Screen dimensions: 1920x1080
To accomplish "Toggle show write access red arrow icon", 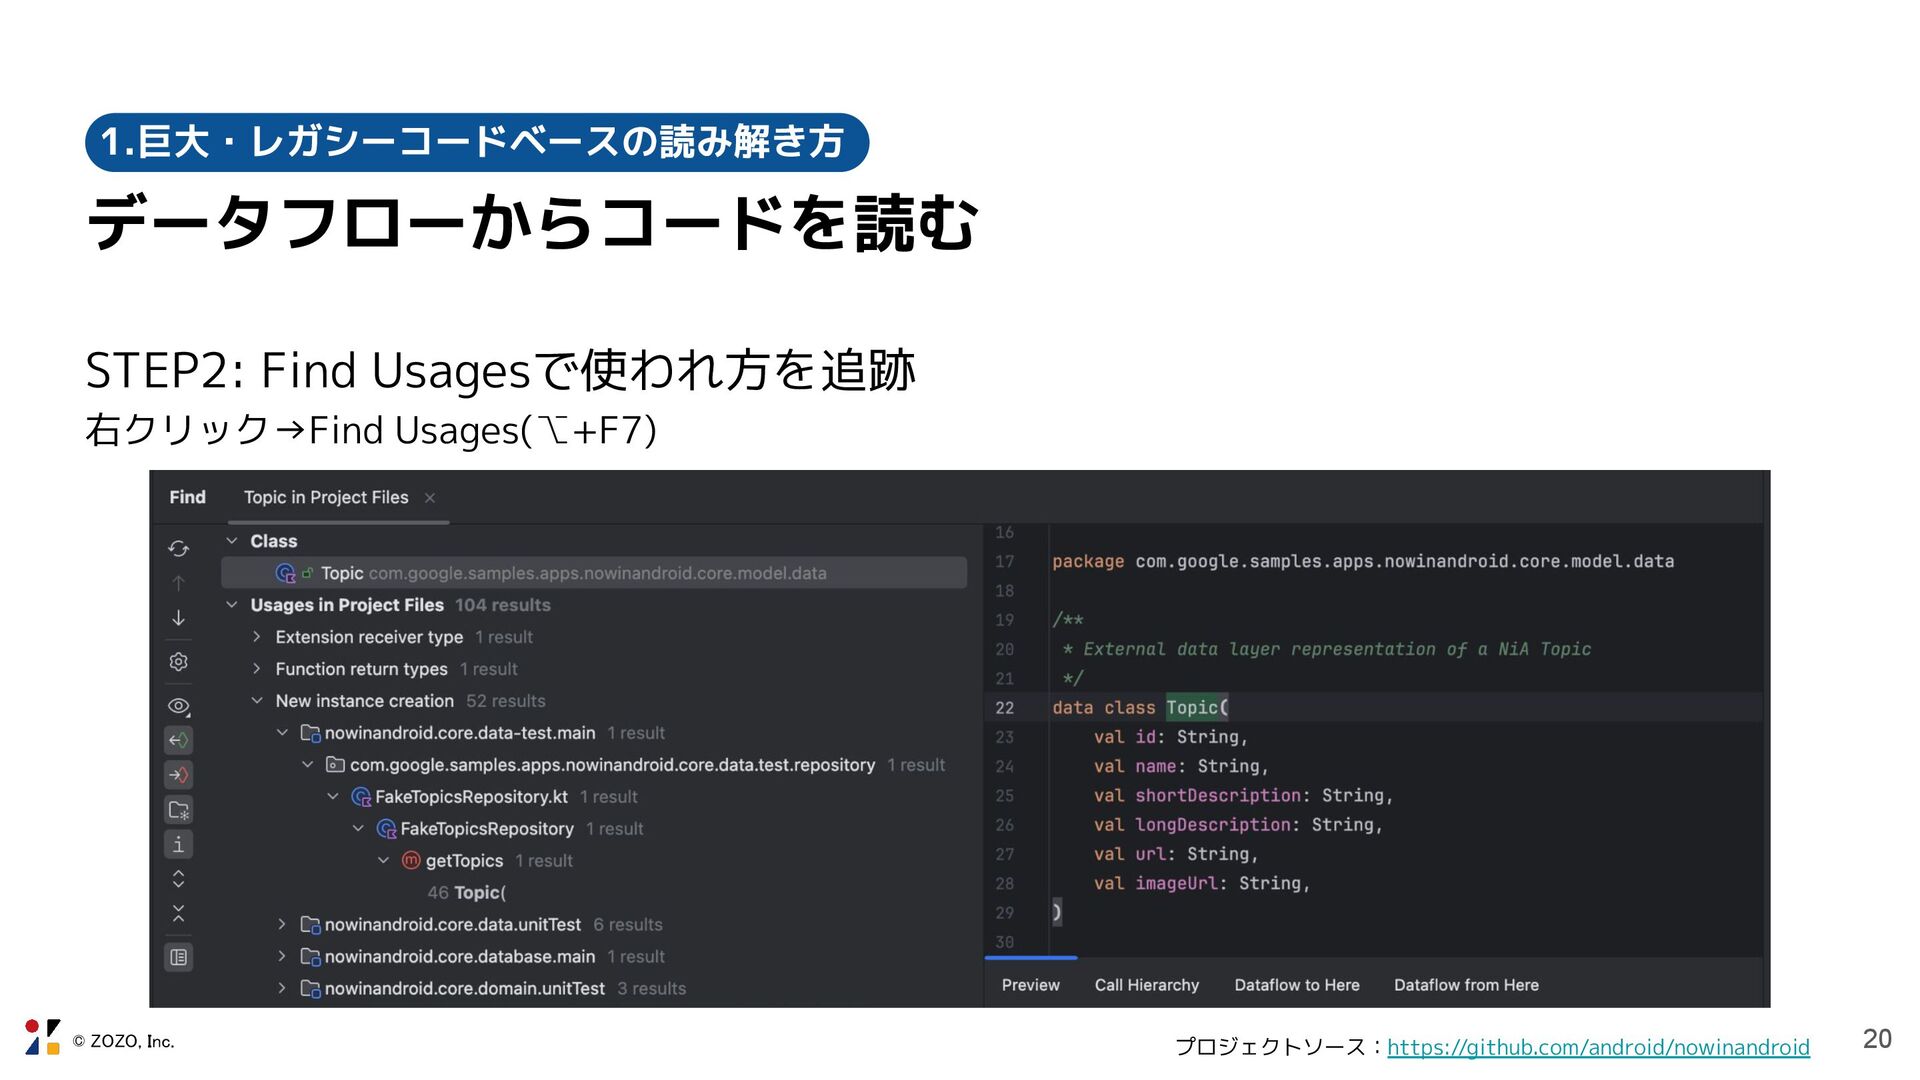I will pyautogui.click(x=178, y=775).
